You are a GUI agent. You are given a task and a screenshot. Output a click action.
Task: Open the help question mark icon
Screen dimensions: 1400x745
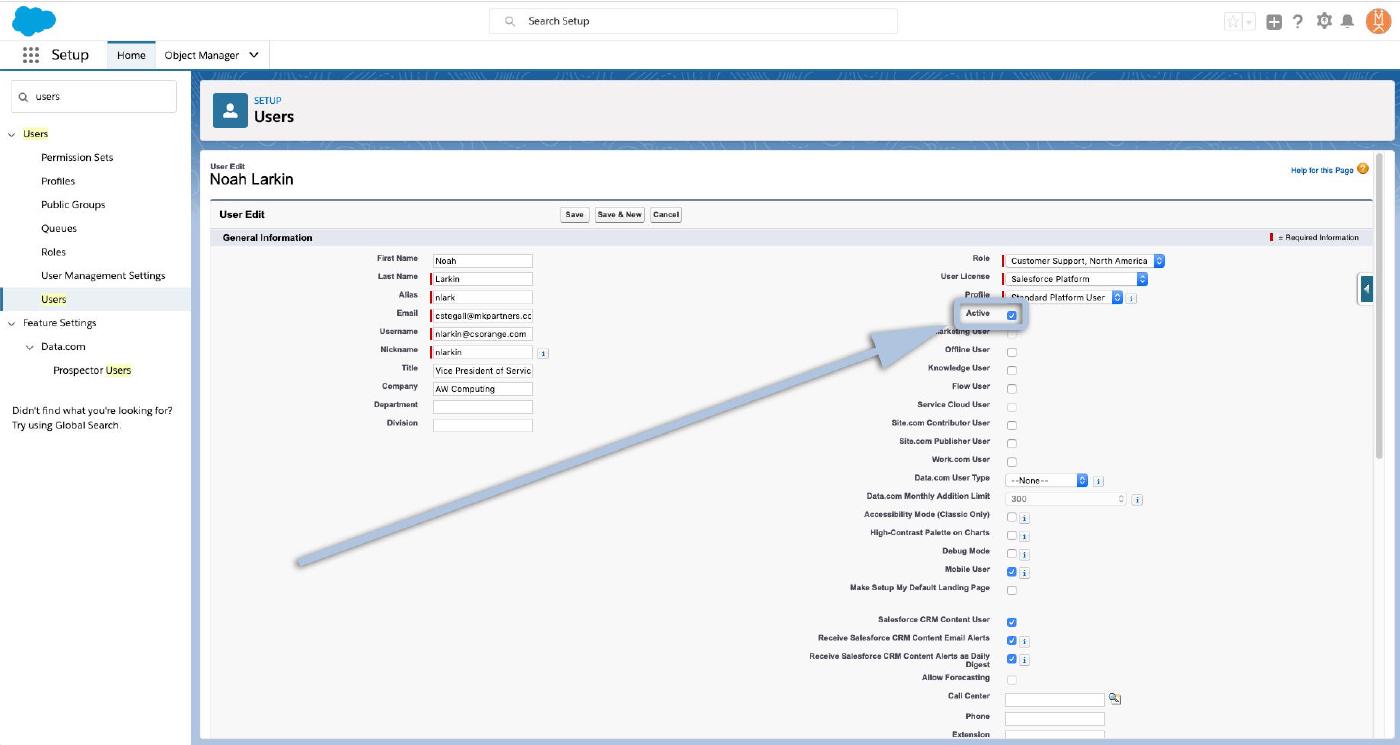tap(1298, 21)
